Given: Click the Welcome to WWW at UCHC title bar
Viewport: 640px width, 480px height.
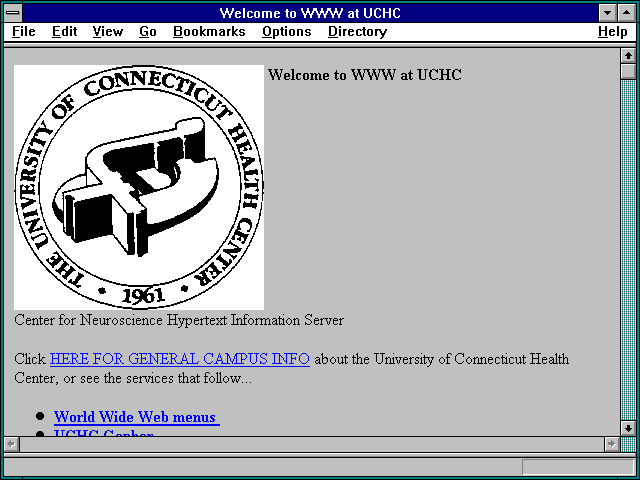Looking at the screenshot, I should click(310, 13).
